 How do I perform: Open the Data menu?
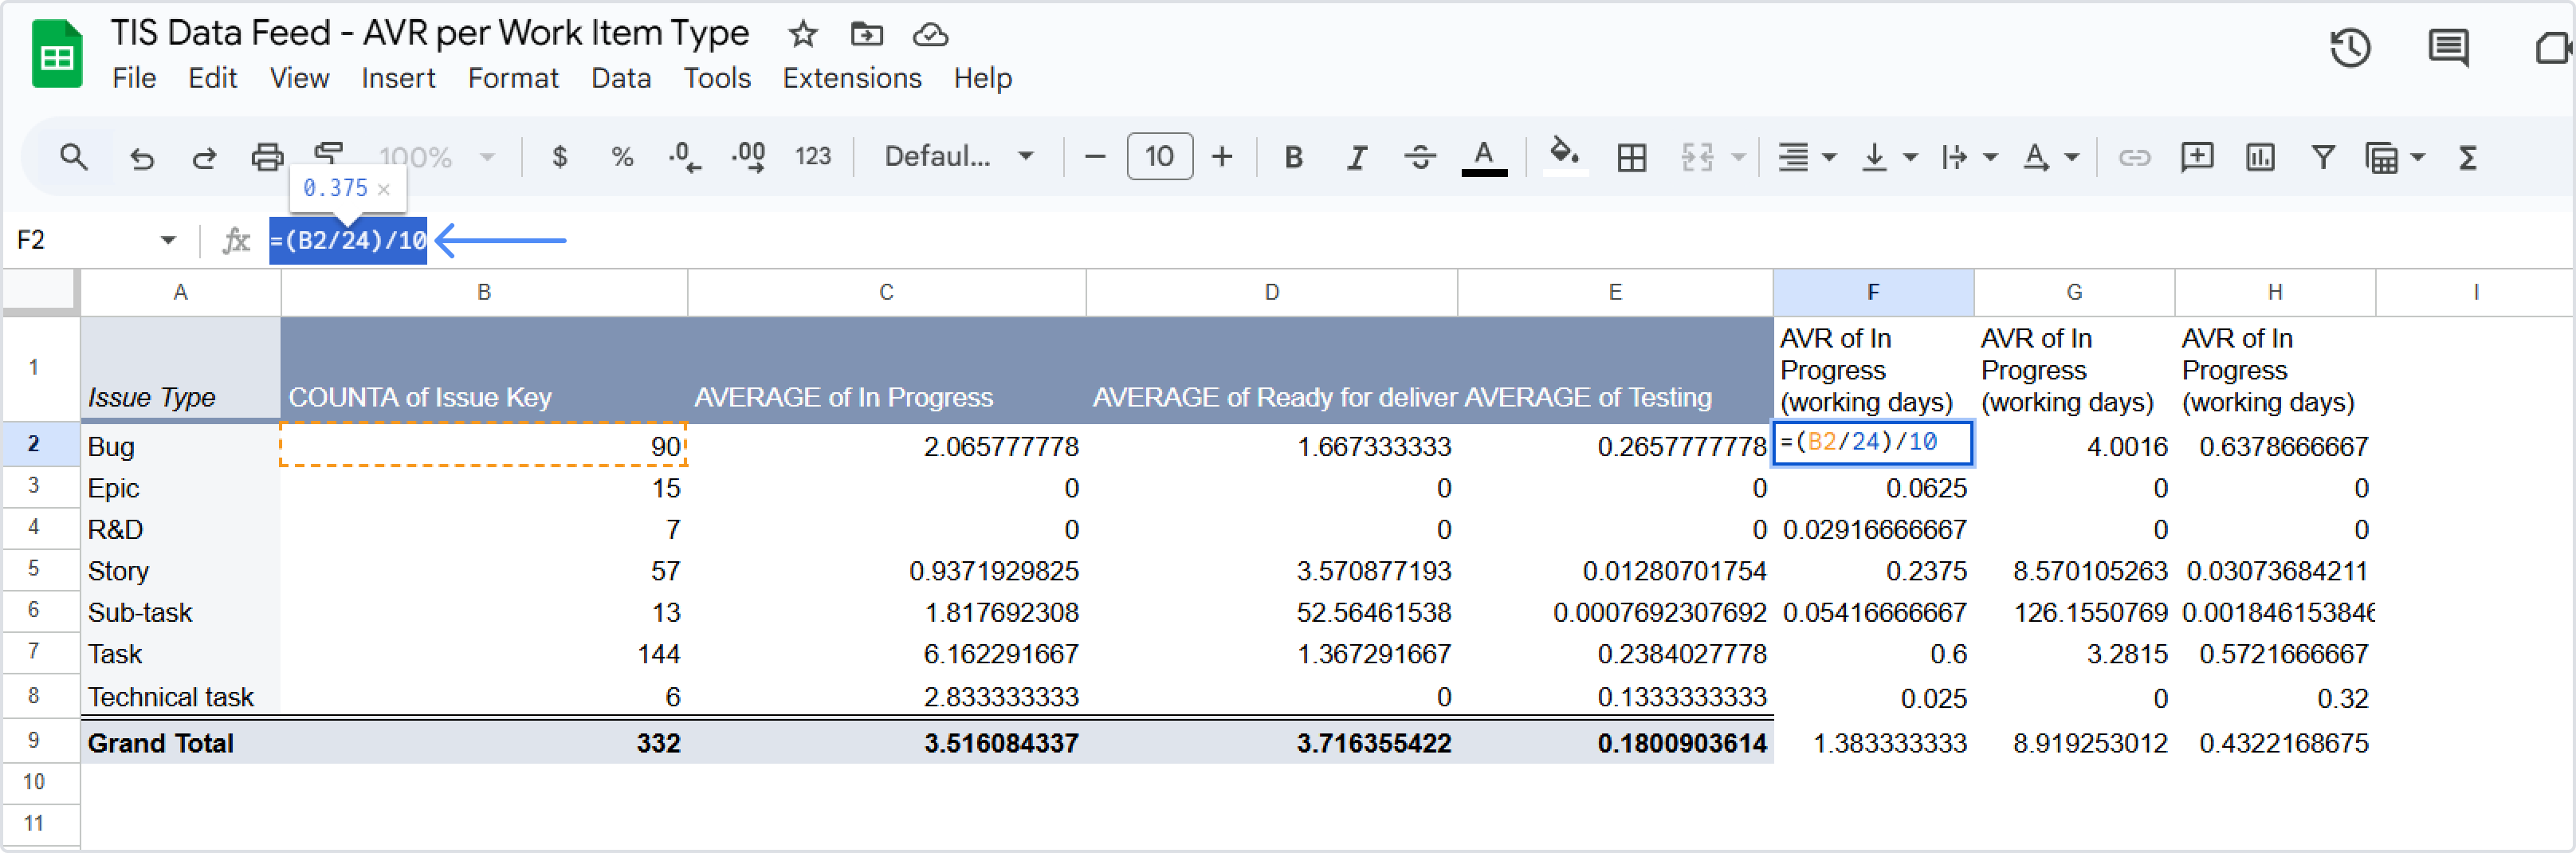(x=620, y=78)
